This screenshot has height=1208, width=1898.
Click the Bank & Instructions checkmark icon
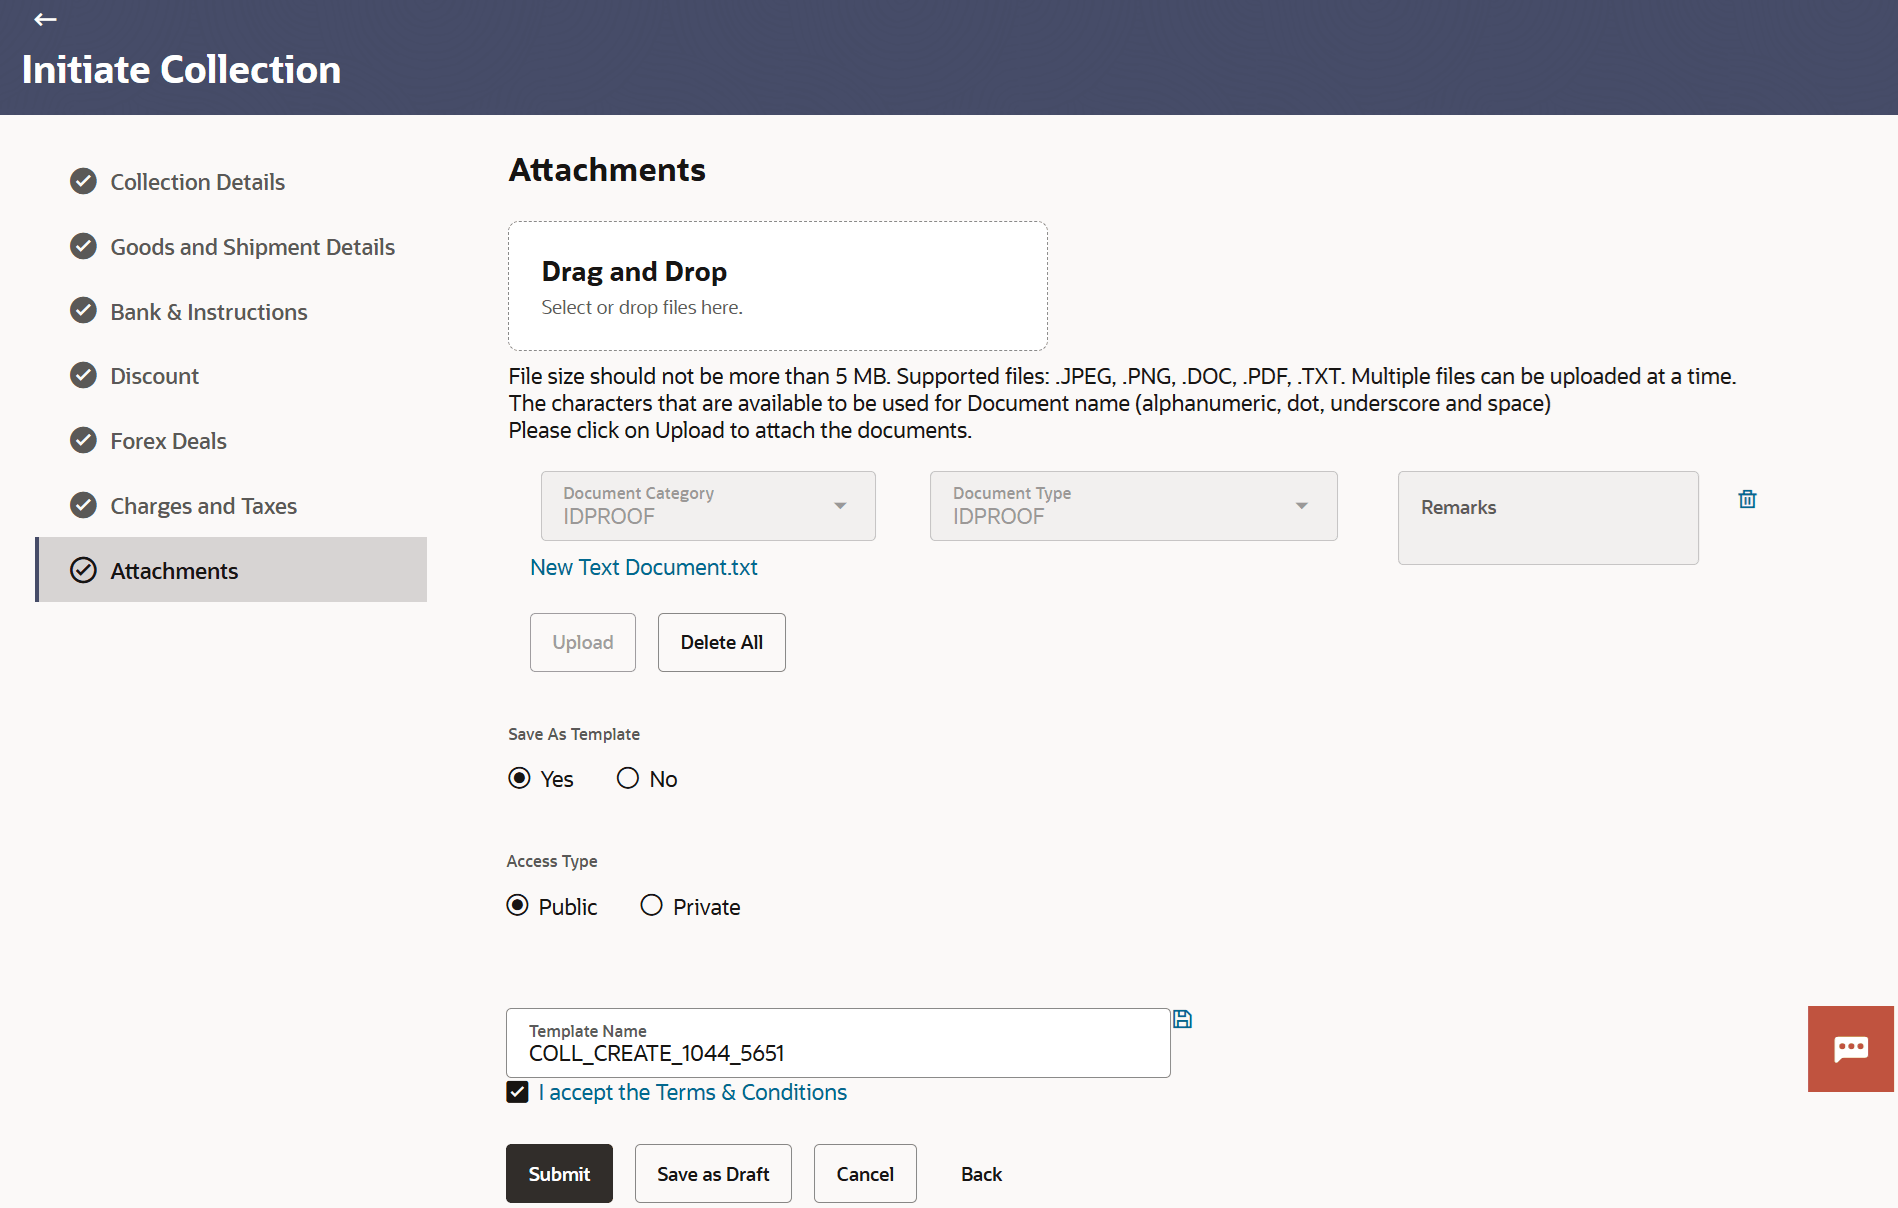(x=84, y=311)
